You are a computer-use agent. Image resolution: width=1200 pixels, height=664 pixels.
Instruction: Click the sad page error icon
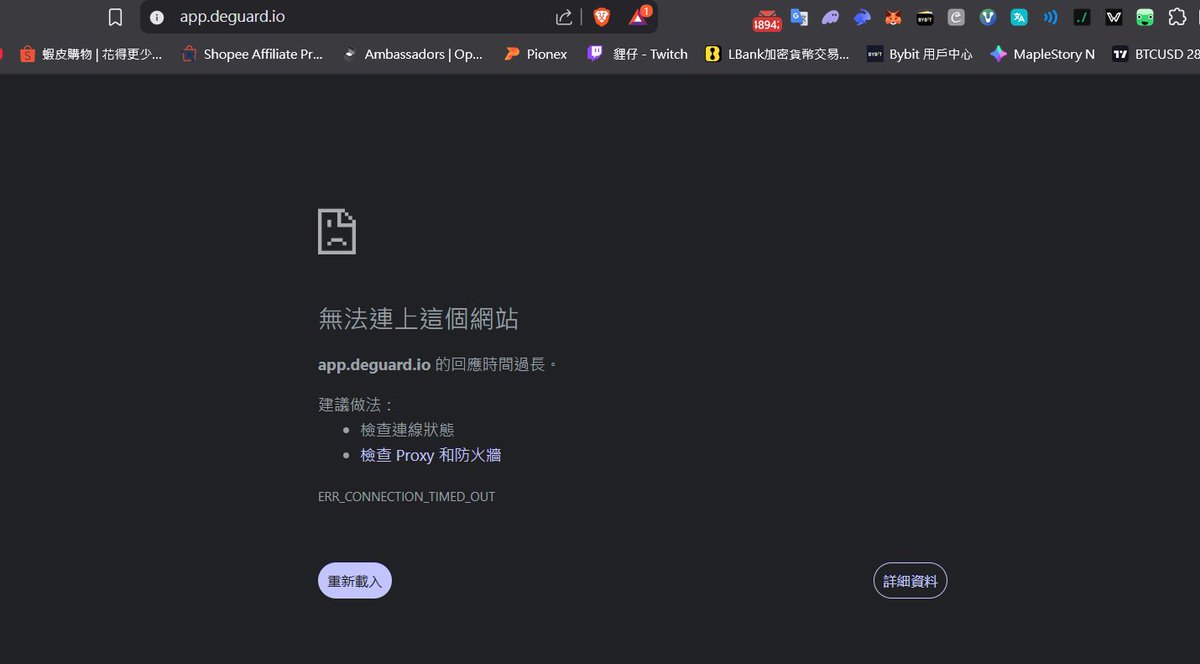pos(337,231)
